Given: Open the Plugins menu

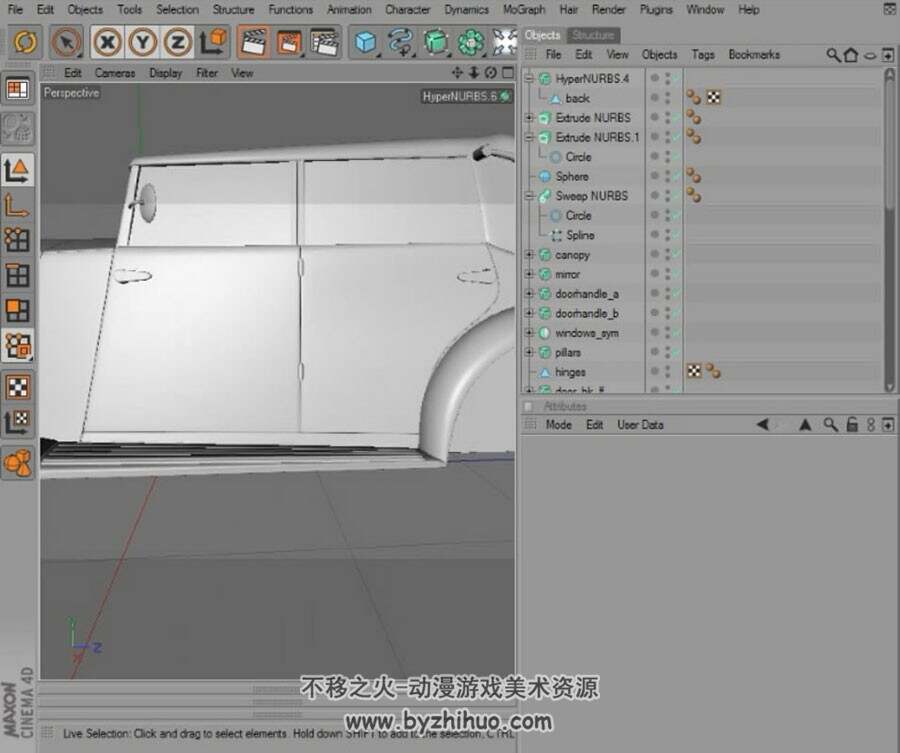Looking at the screenshot, I should (x=656, y=10).
